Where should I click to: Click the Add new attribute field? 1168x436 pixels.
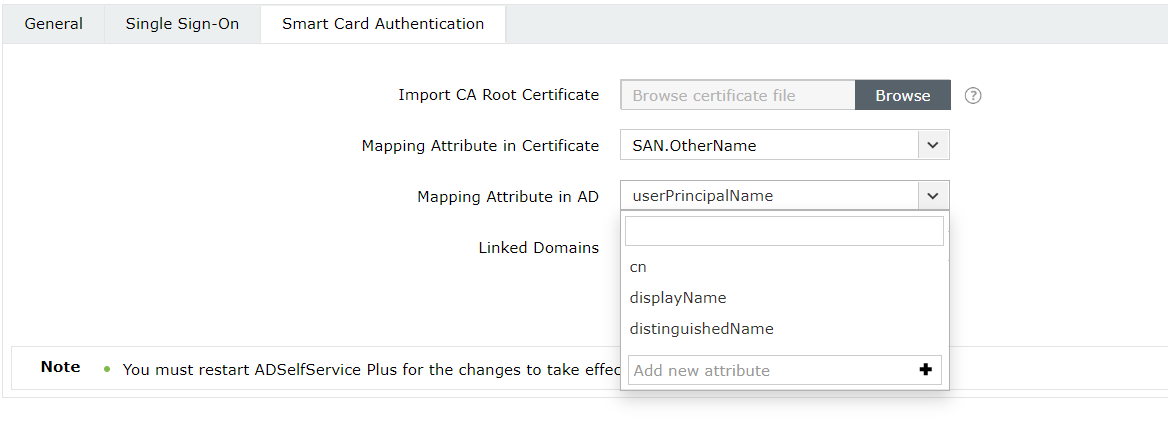(x=770, y=370)
